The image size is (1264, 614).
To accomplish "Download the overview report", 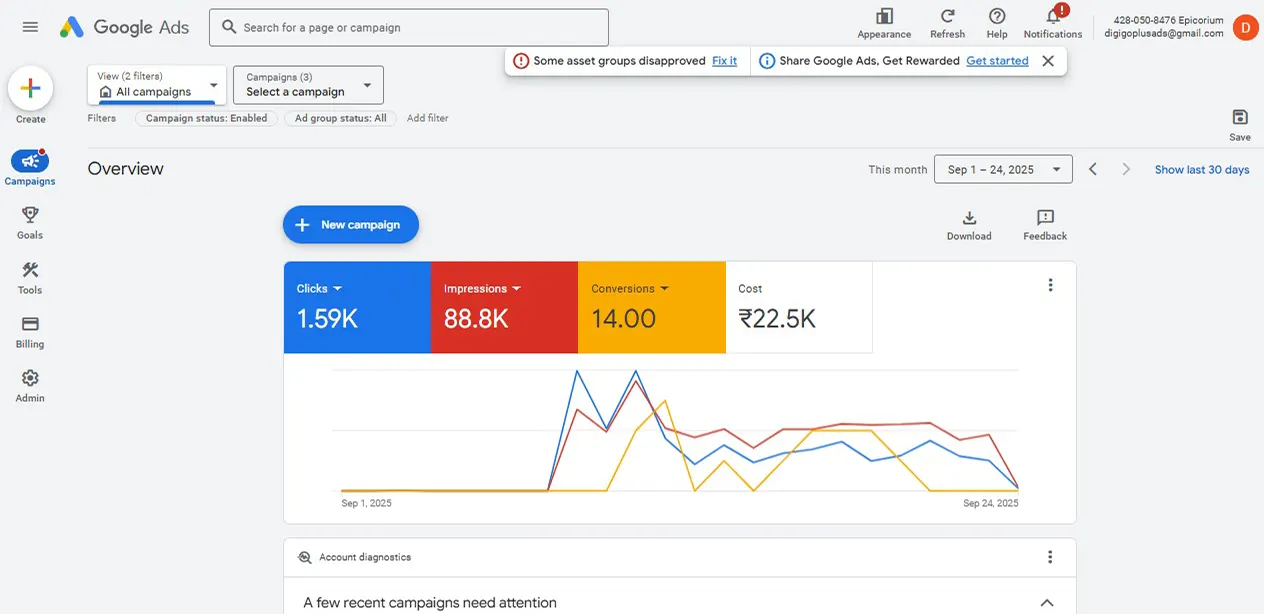I will point(968,225).
